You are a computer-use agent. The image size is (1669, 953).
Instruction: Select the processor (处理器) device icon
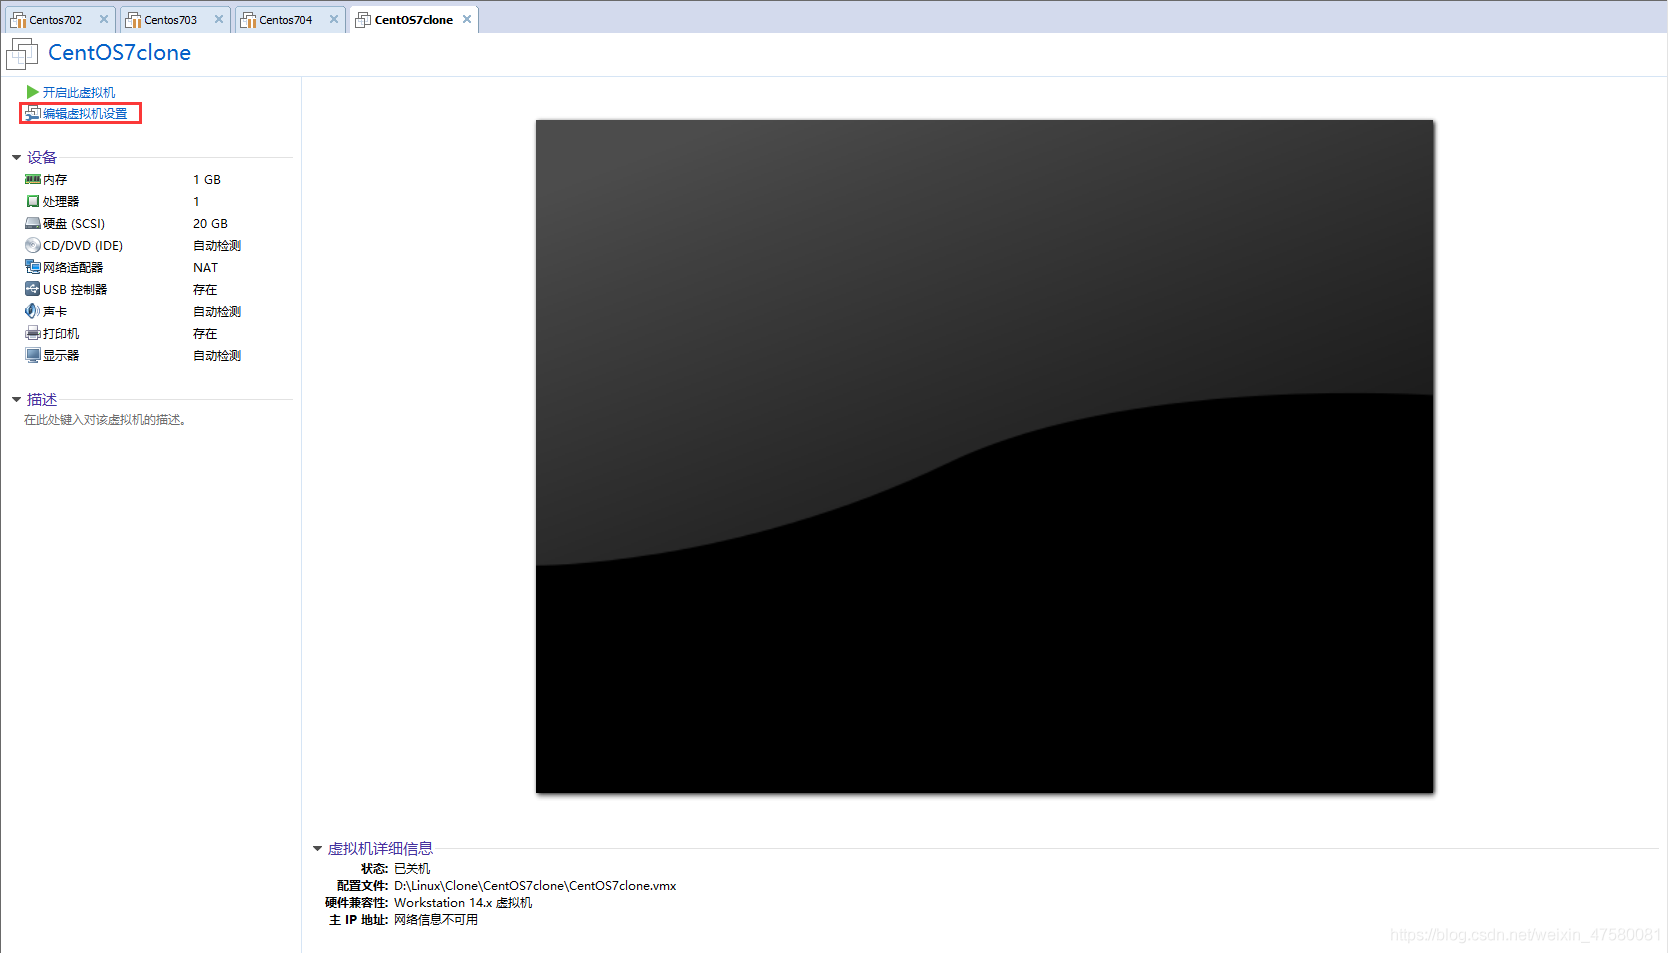point(33,202)
